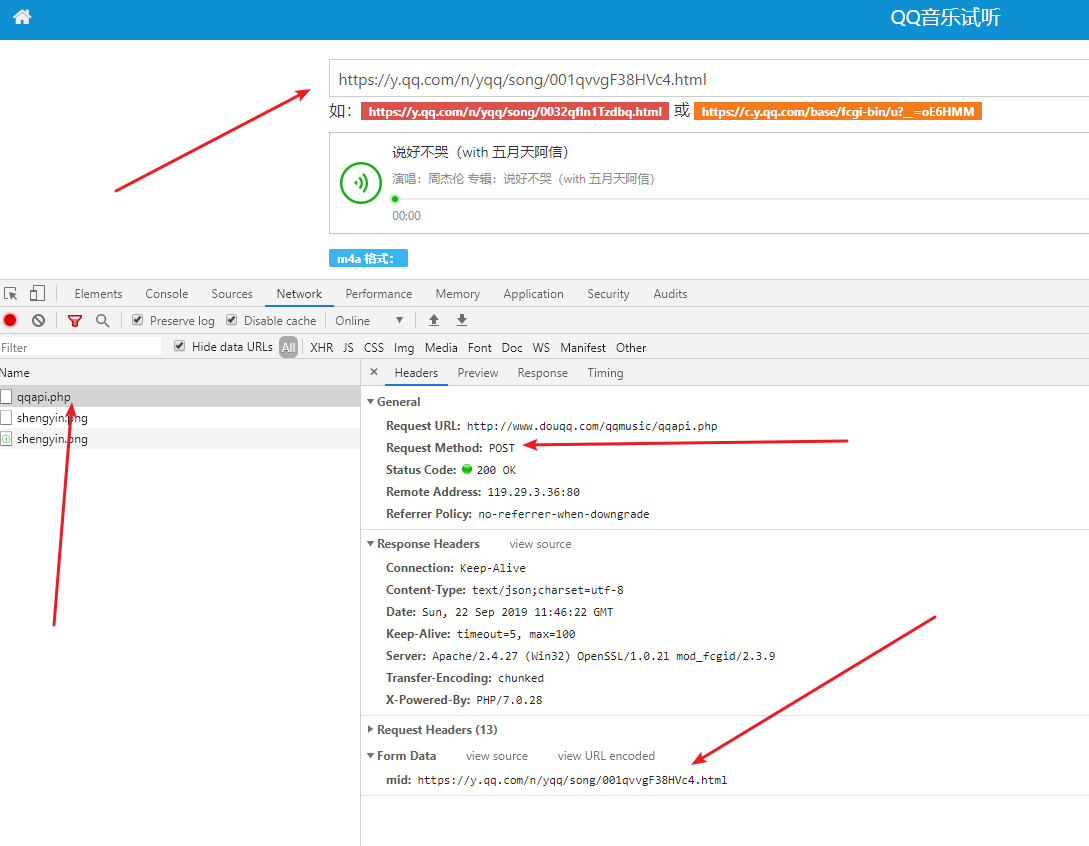Select the Preview detail tab
The height and width of the screenshot is (846, 1089).
(478, 373)
